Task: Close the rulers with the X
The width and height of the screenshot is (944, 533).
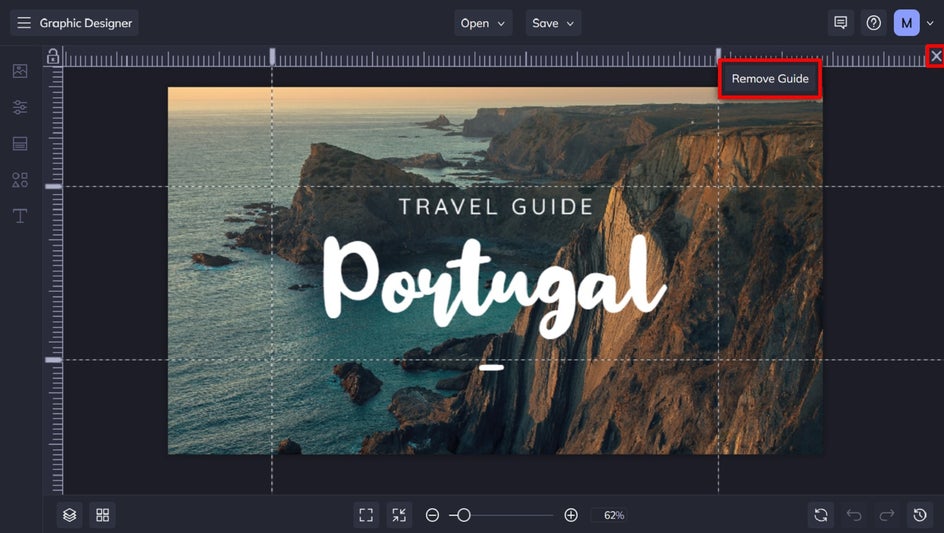Action: 936,56
